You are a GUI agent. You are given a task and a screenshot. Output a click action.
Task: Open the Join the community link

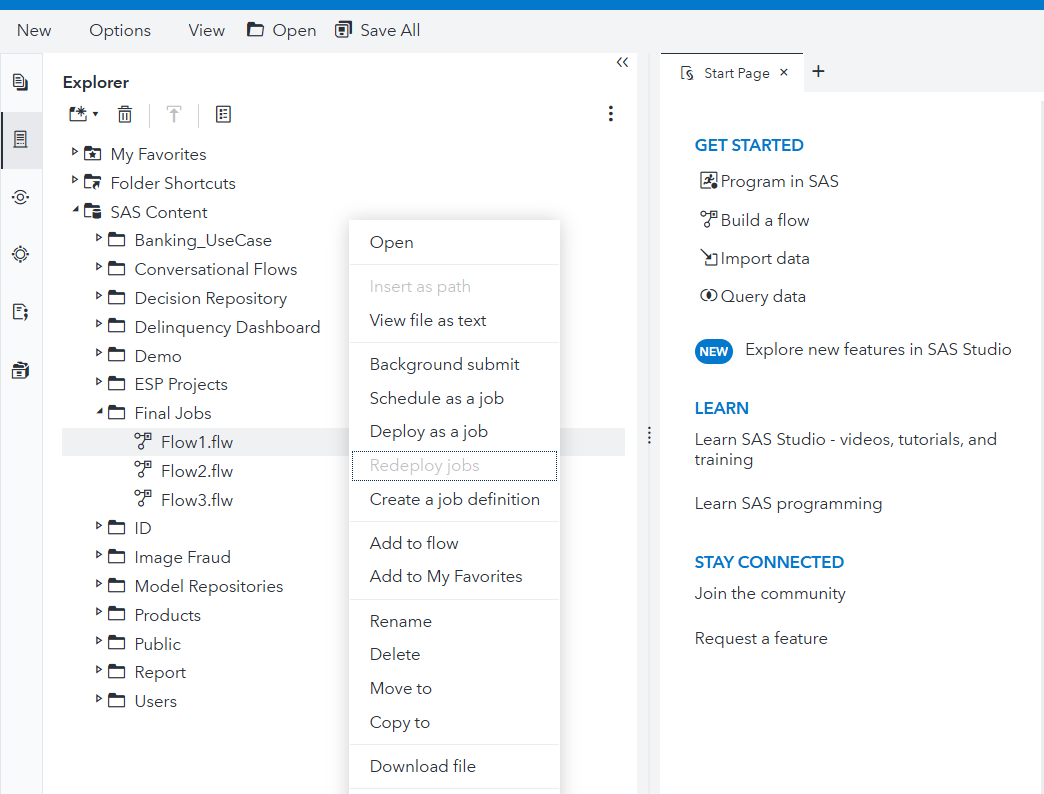(770, 593)
